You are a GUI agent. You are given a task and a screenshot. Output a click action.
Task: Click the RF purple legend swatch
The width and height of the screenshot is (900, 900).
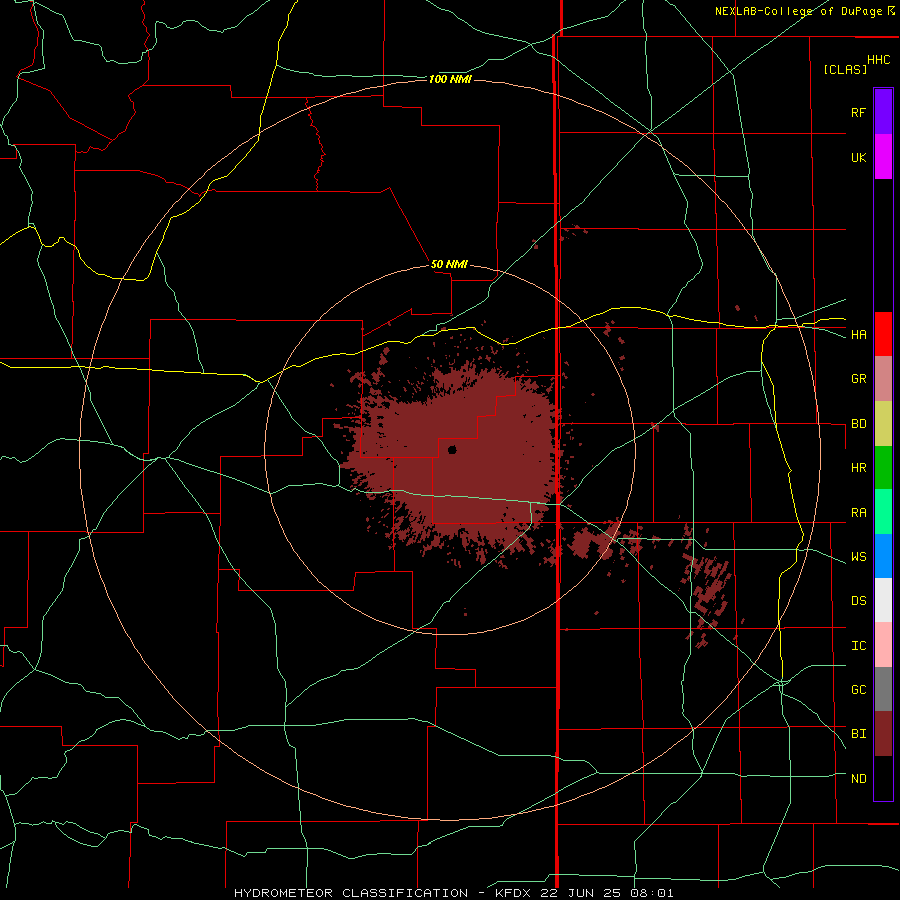point(883,112)
